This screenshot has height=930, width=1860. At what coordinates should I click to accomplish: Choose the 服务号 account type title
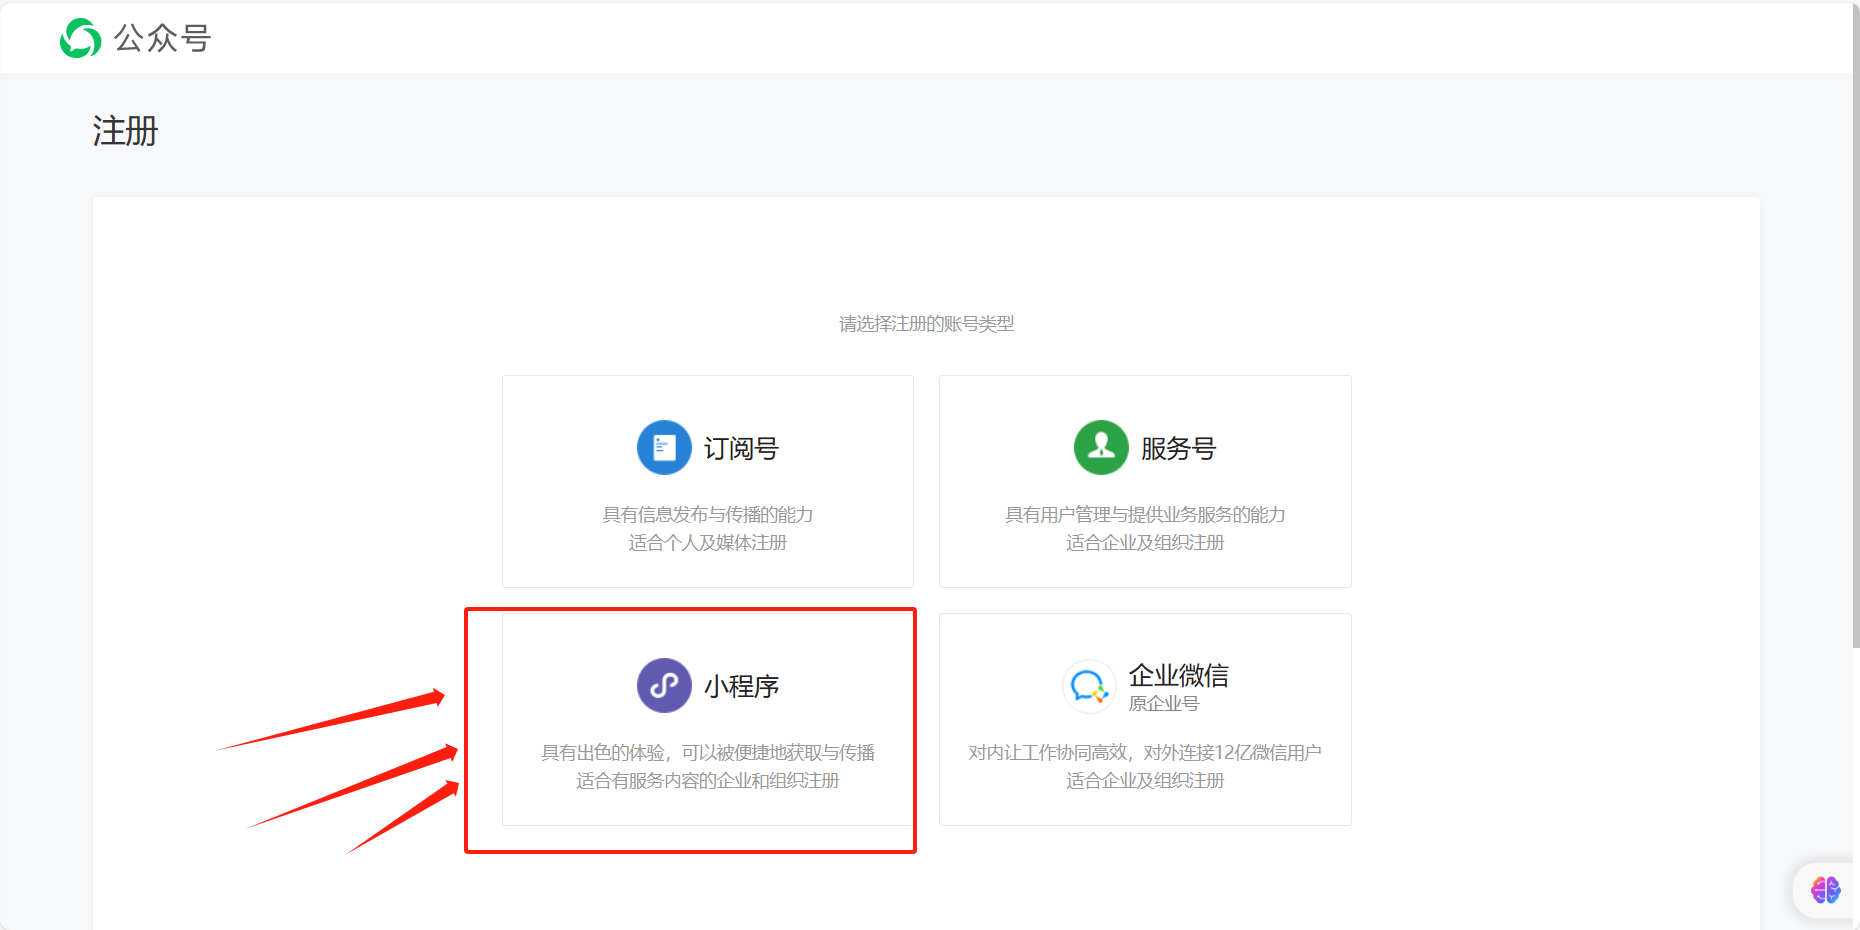point(1178,448)
